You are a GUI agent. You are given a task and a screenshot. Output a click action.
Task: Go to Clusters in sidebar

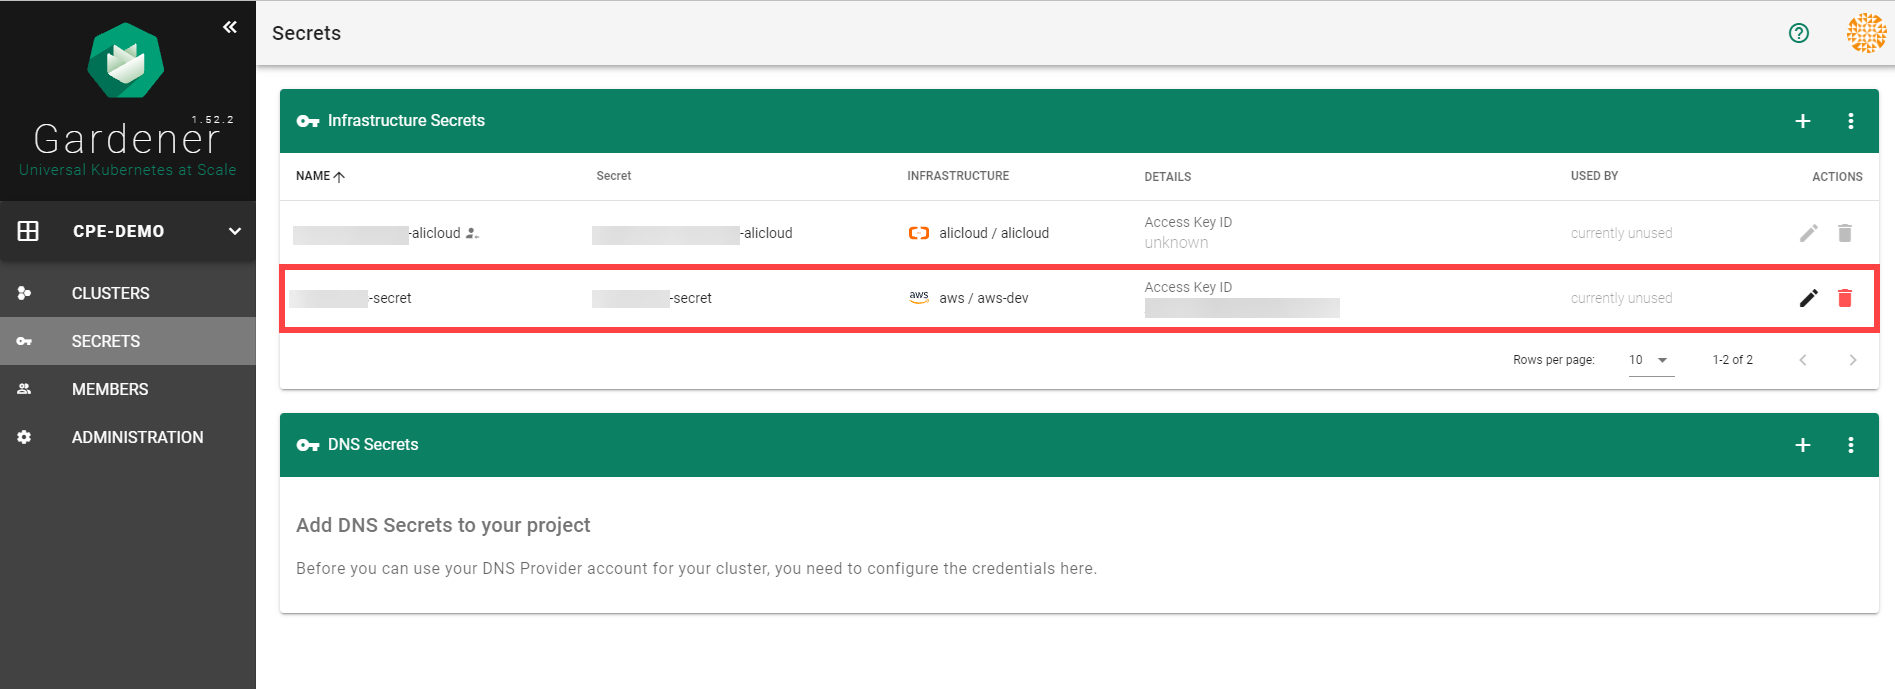[110, 293]
